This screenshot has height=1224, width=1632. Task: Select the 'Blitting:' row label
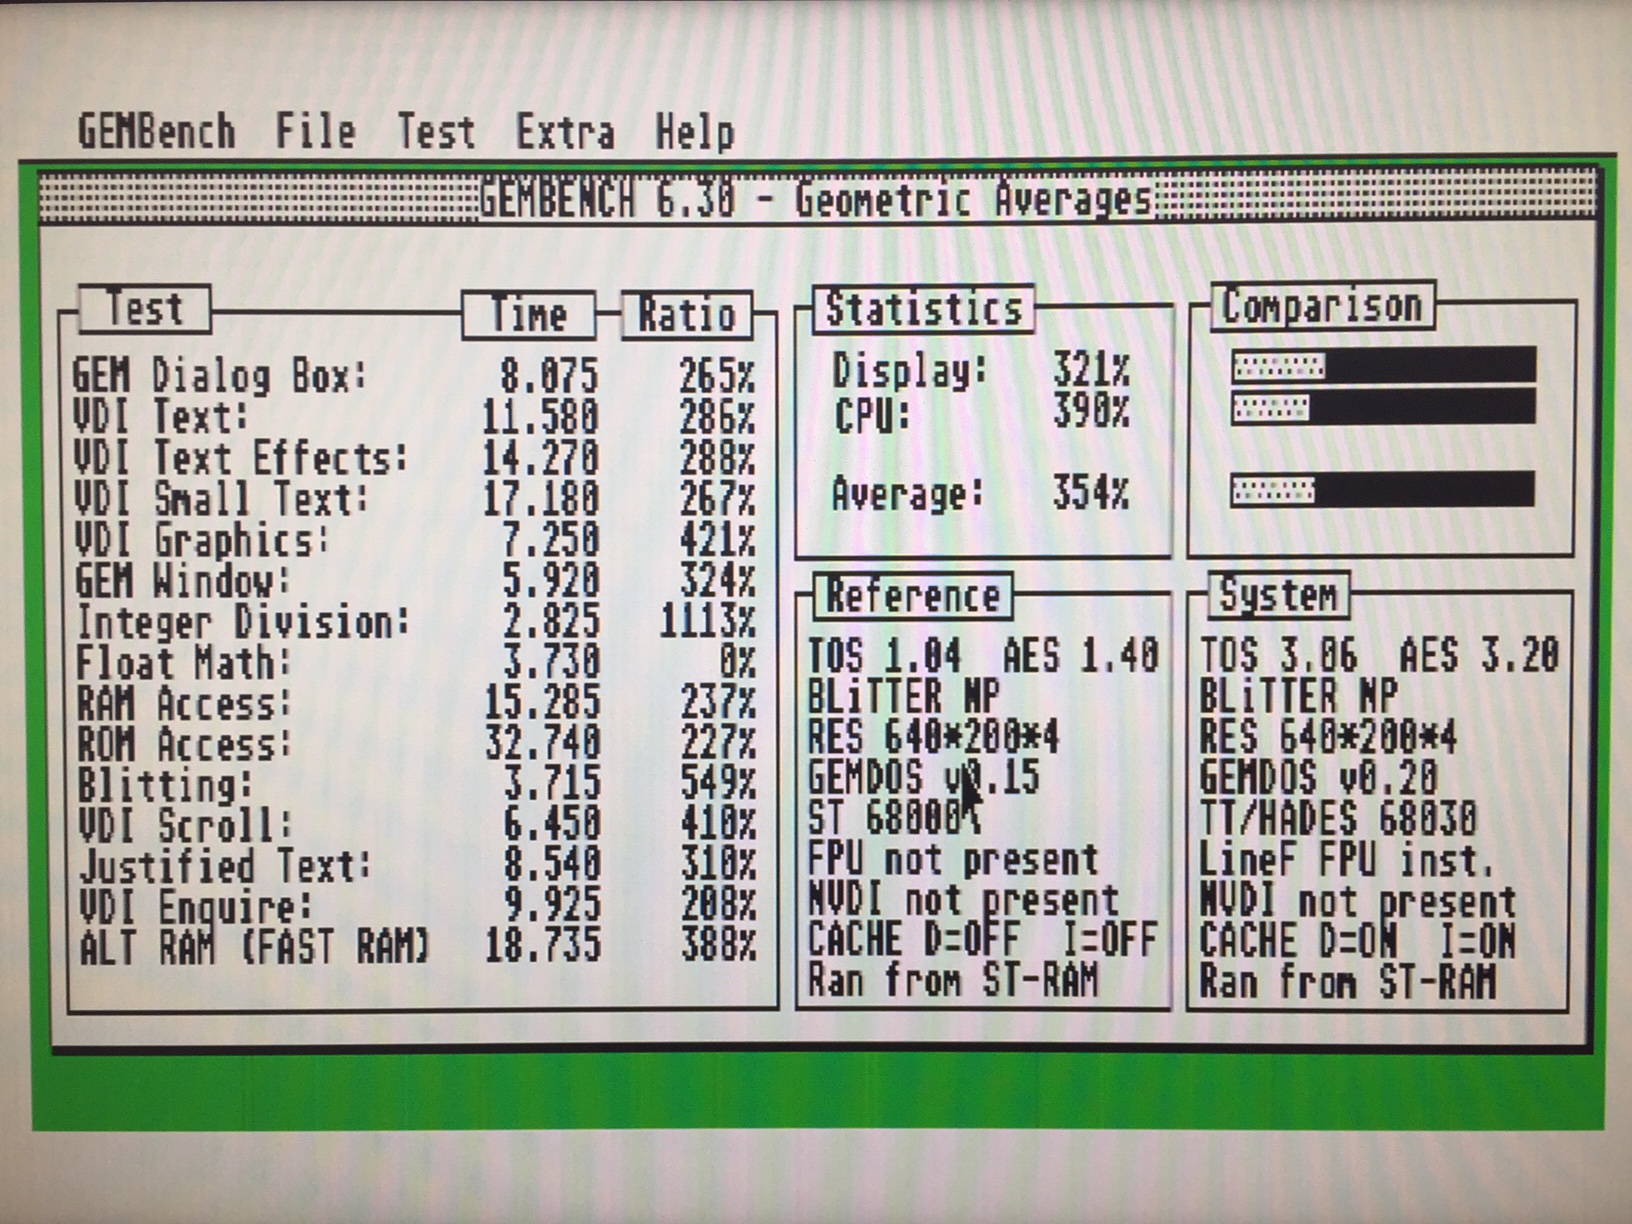[165, 785]
